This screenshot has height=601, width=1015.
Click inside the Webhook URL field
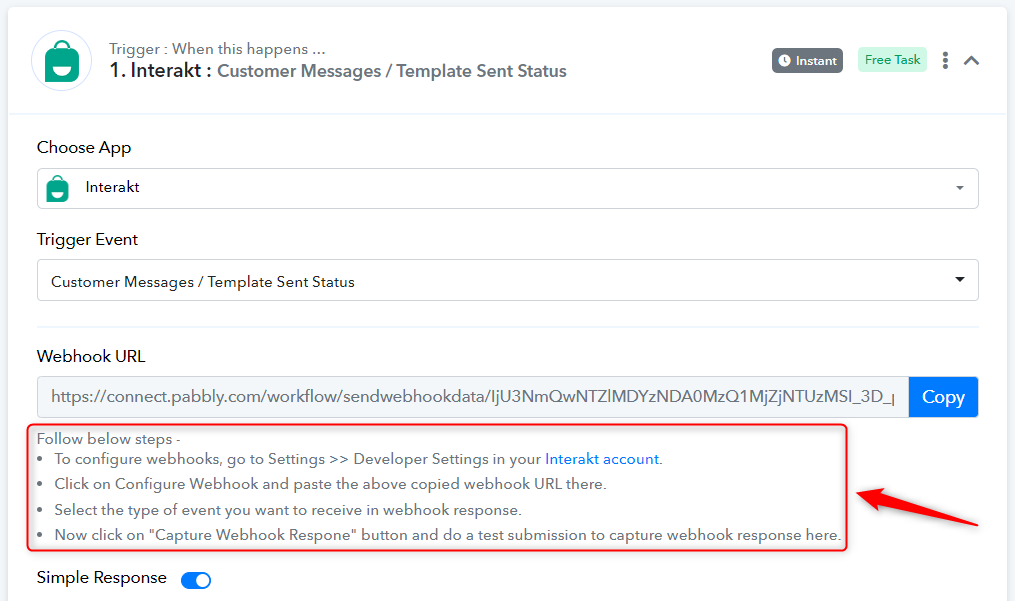click(x=473, y=396)
